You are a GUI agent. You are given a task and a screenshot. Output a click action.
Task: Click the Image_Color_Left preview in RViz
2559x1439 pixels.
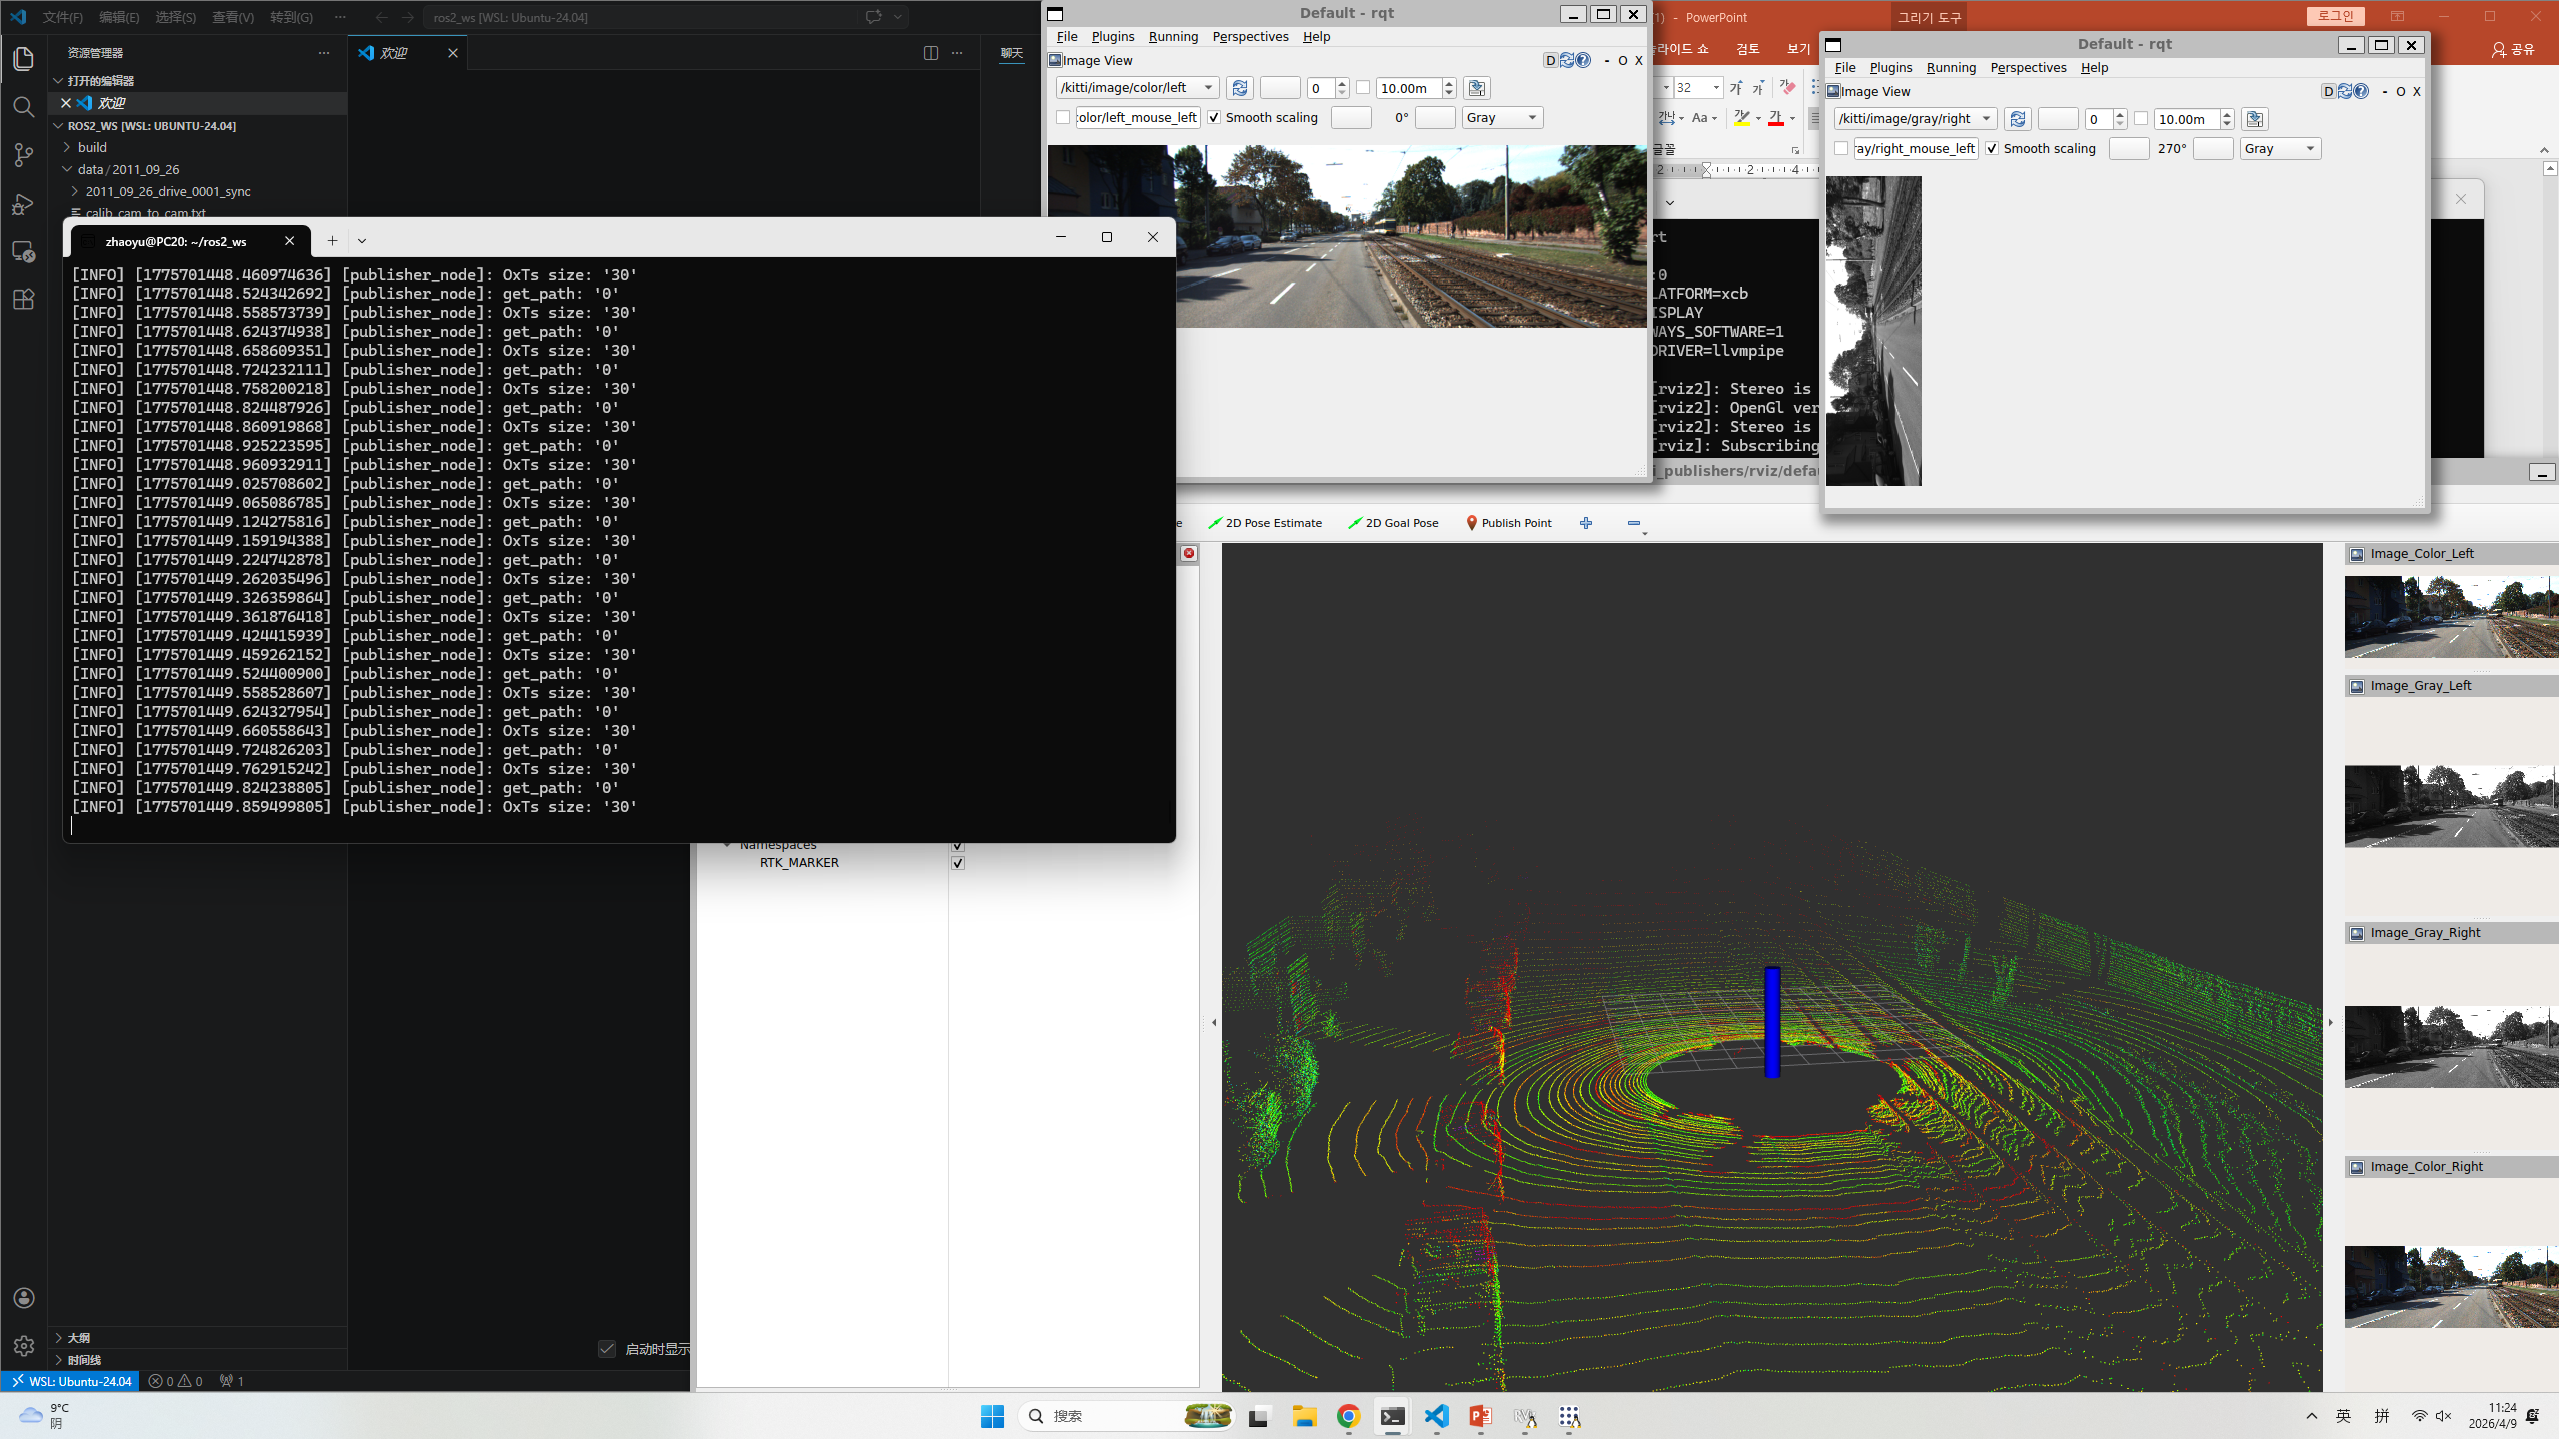click(2451, 616)
